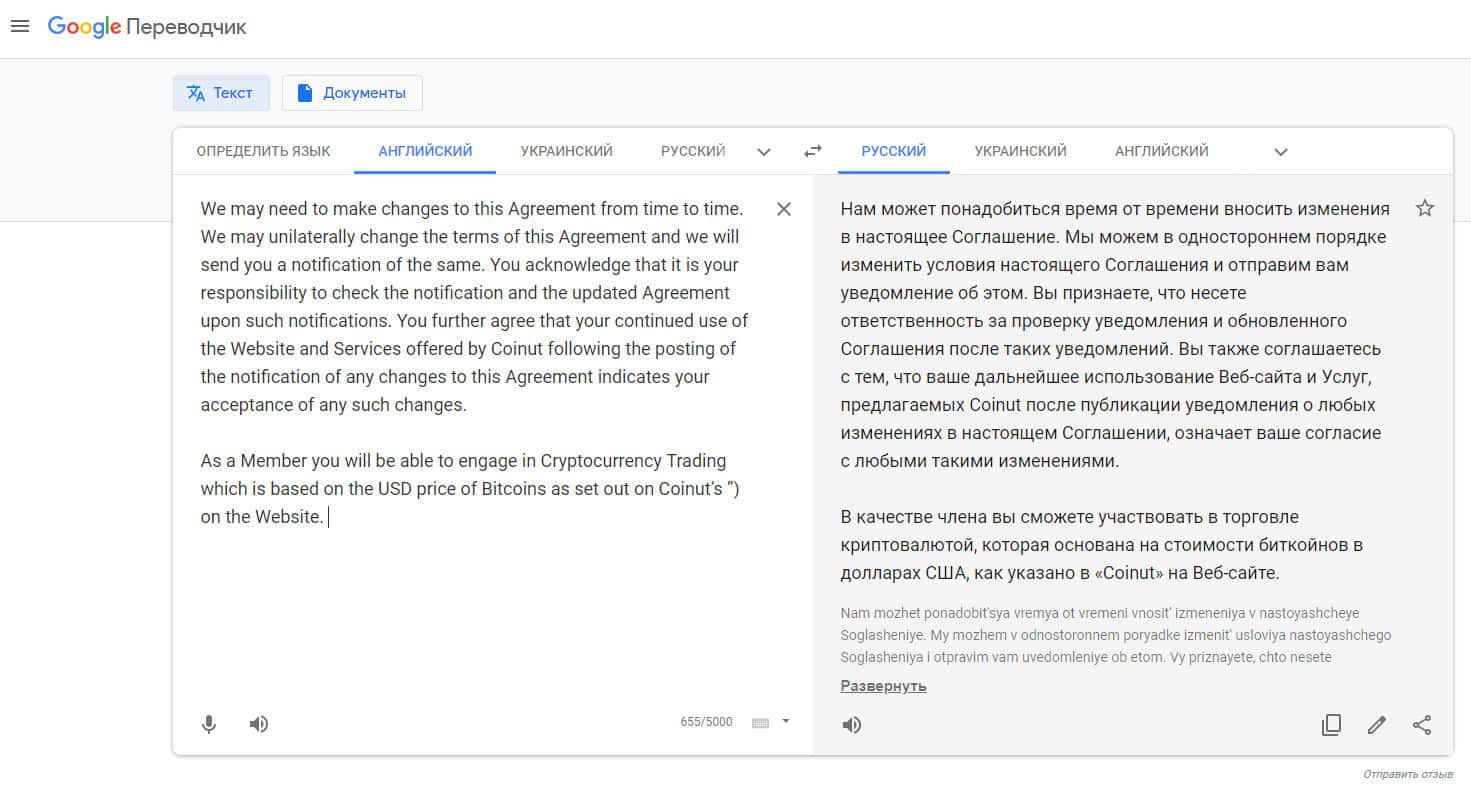Open the main hamburger menu
This screenshot has height=791, width=1471.
20,27
